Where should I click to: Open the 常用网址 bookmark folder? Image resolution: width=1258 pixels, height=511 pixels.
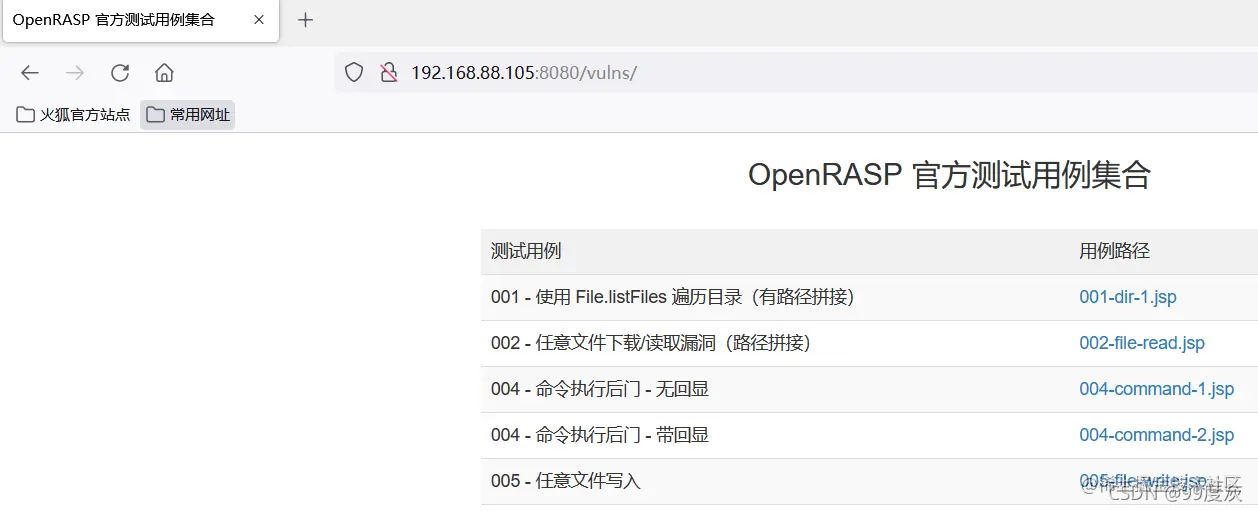(x=188, y=115)
